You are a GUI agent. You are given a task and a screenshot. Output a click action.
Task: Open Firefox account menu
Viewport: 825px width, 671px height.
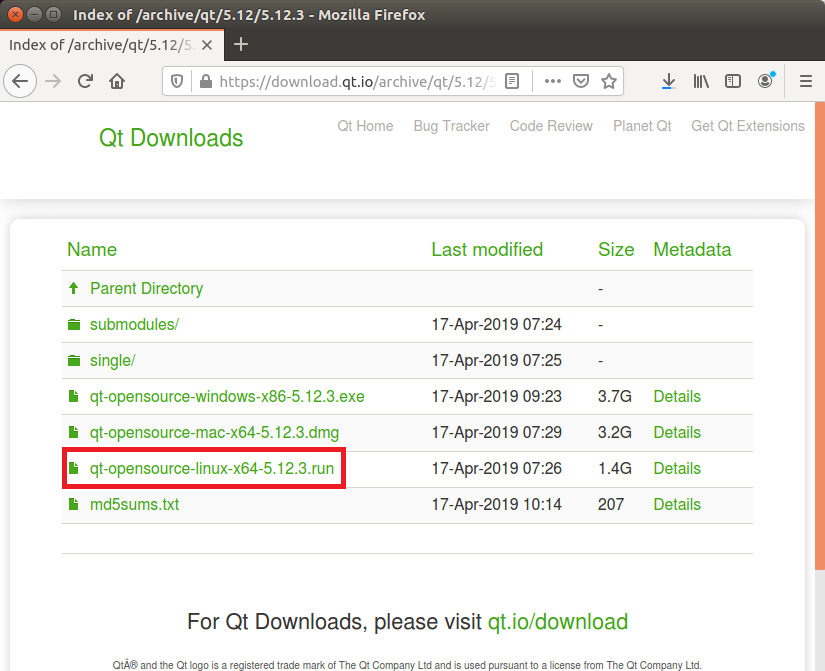point(766,81)
